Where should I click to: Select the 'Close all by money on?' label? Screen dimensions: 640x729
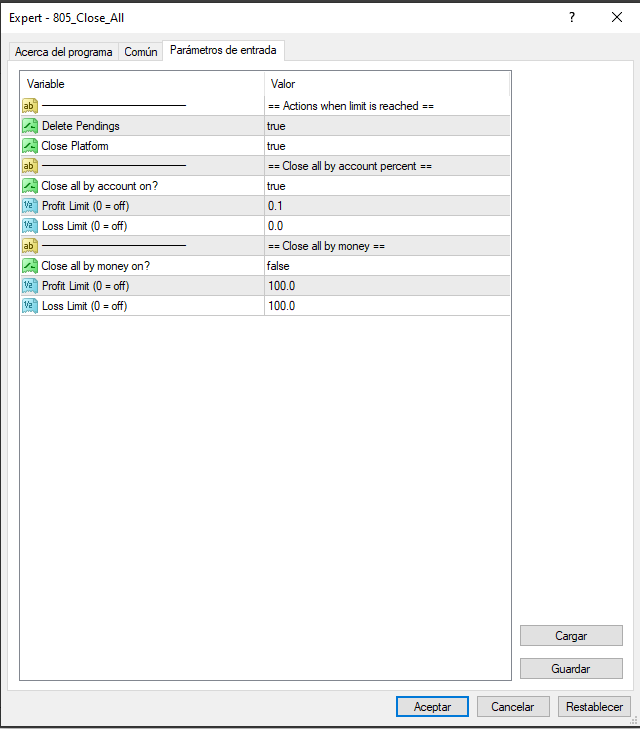coord(96,266)
